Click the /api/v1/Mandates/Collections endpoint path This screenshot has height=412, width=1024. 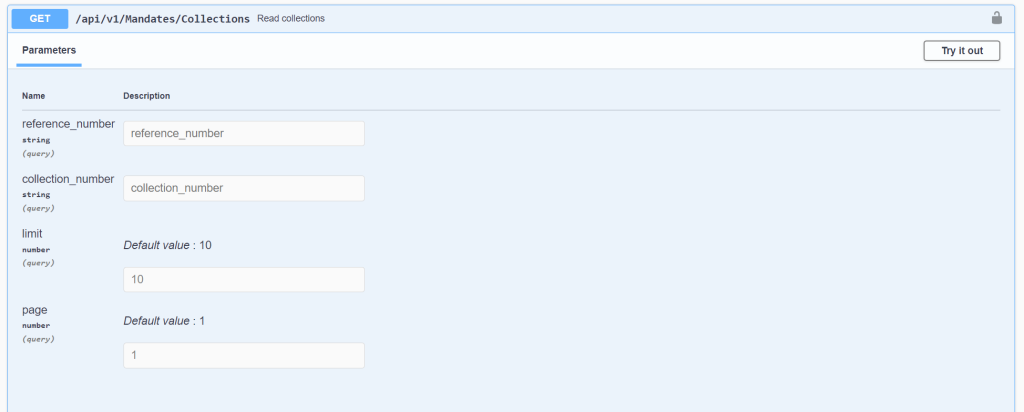[163, 18]
